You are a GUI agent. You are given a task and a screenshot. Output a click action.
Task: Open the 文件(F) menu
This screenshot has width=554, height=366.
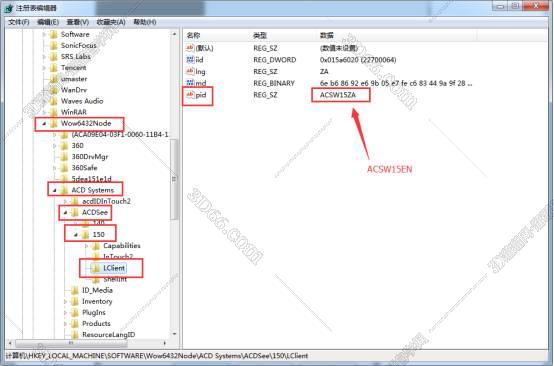pyautogui.click(x=19, y=22)
